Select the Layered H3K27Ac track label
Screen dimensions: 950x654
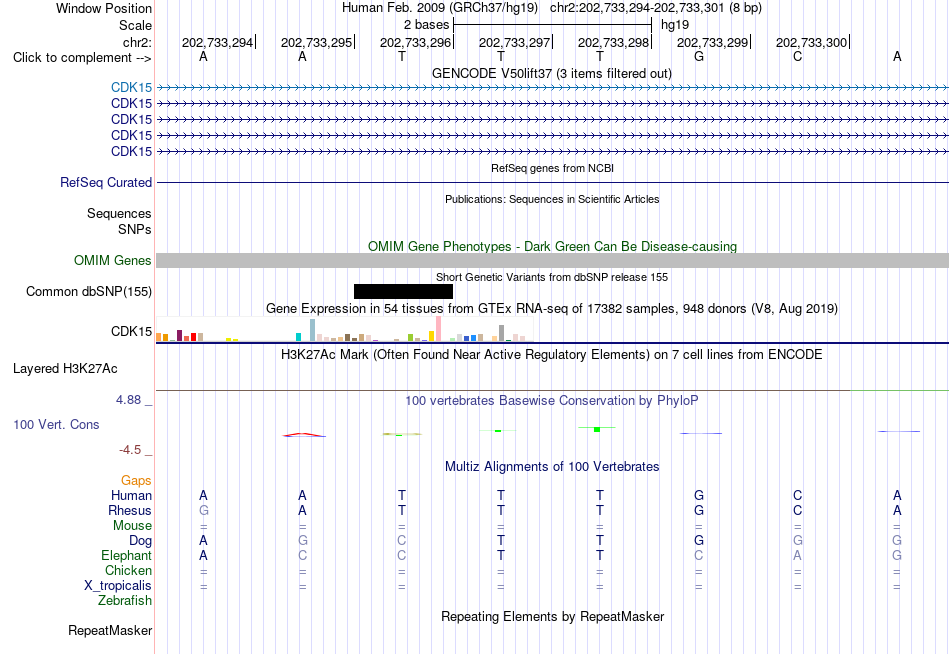(x=65, y=369)
